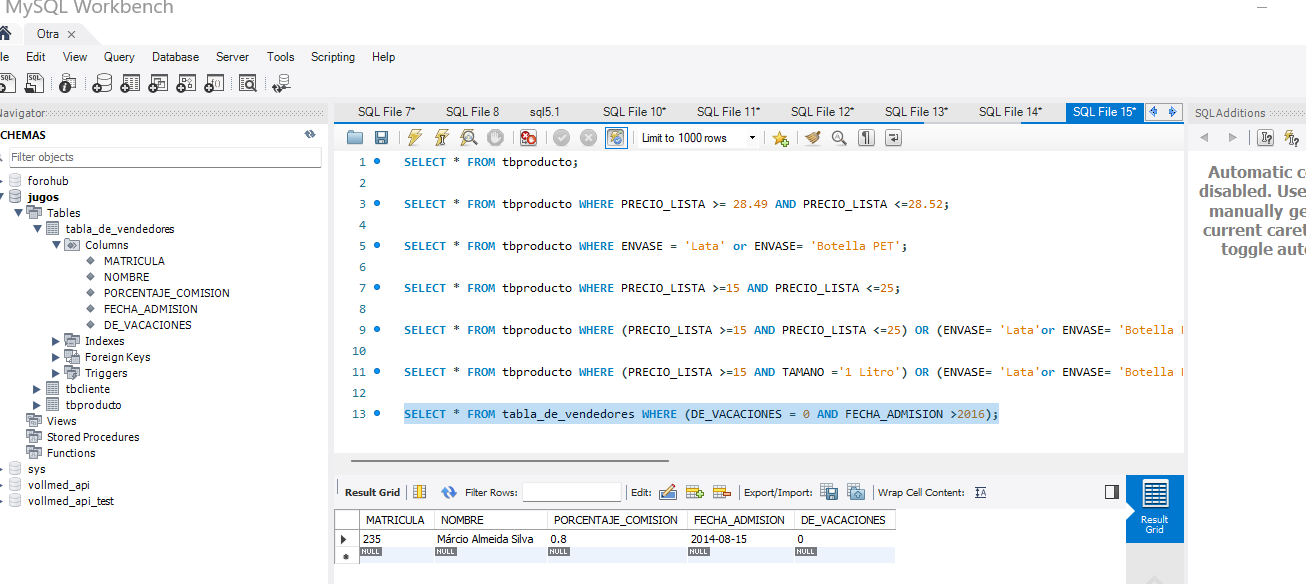Click the Beautify query broom icon
Viewport: 1306px width, 584px height.
pos(813,138)
